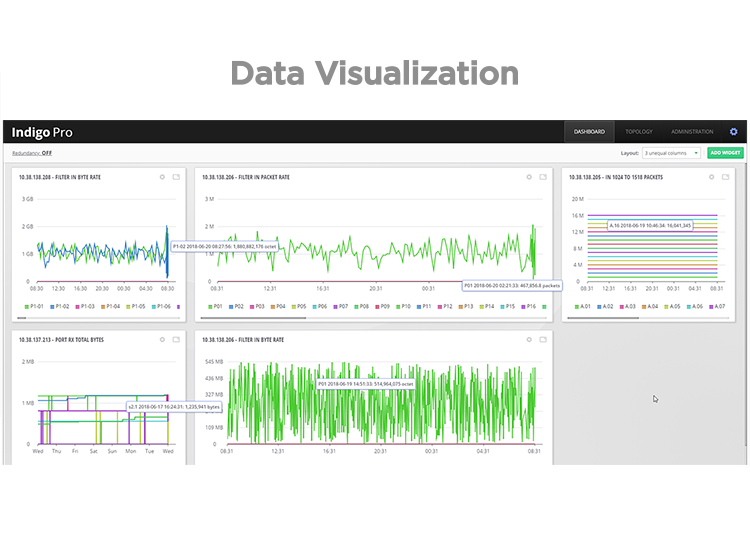This screenshot has width=750, height=540.
Task: Toggle P01 series in packet rate legend
Action: [217, 307]
